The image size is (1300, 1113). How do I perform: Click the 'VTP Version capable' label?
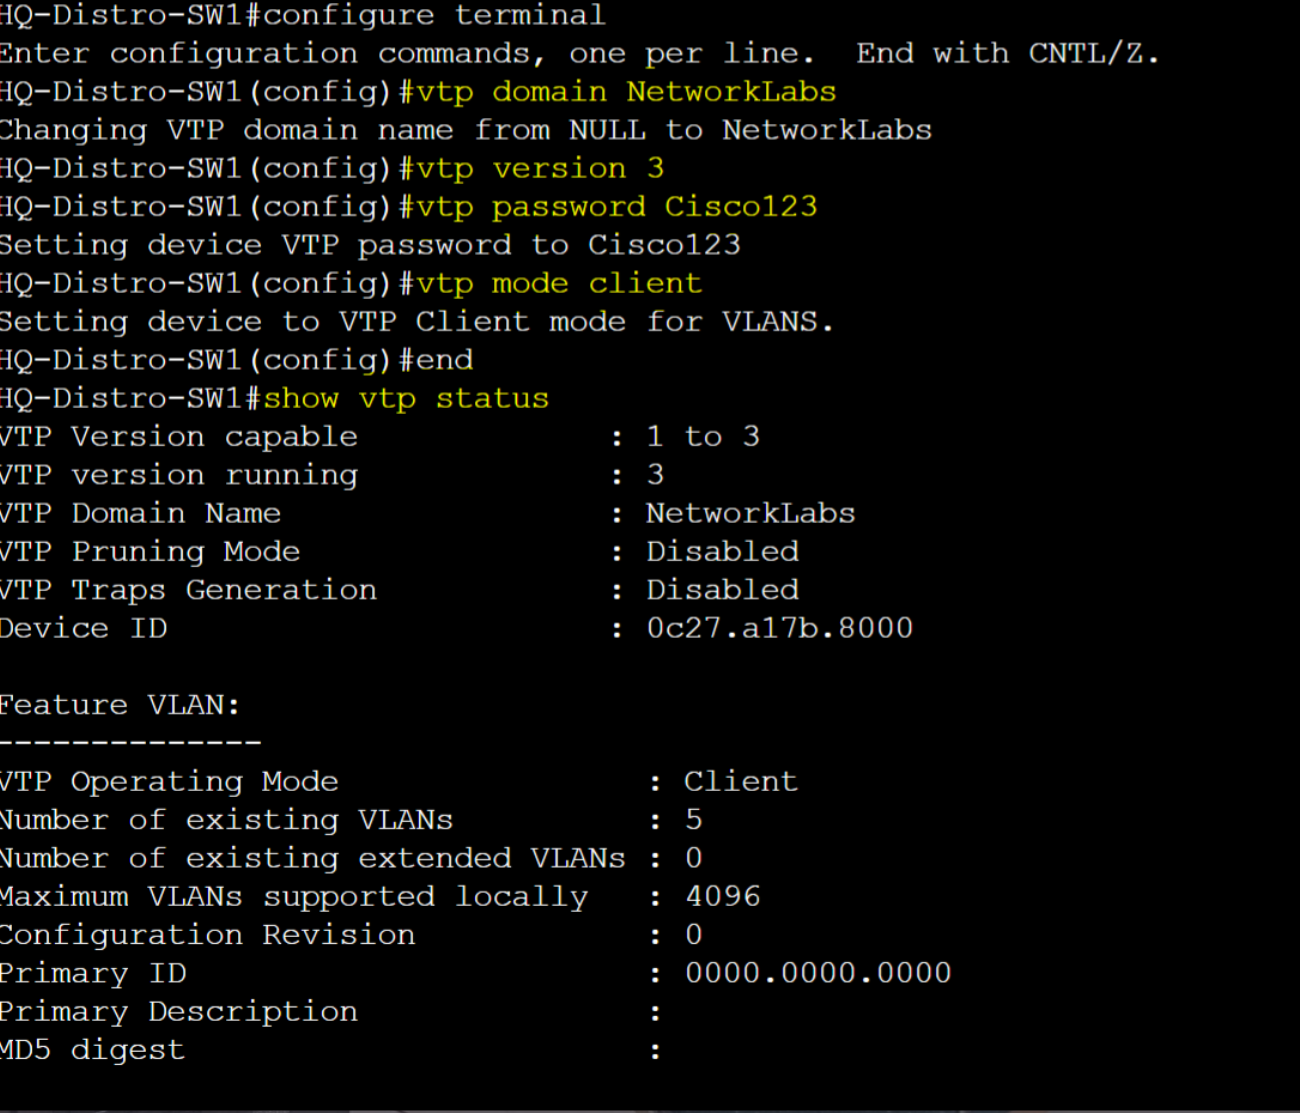(x=178, y=437)
